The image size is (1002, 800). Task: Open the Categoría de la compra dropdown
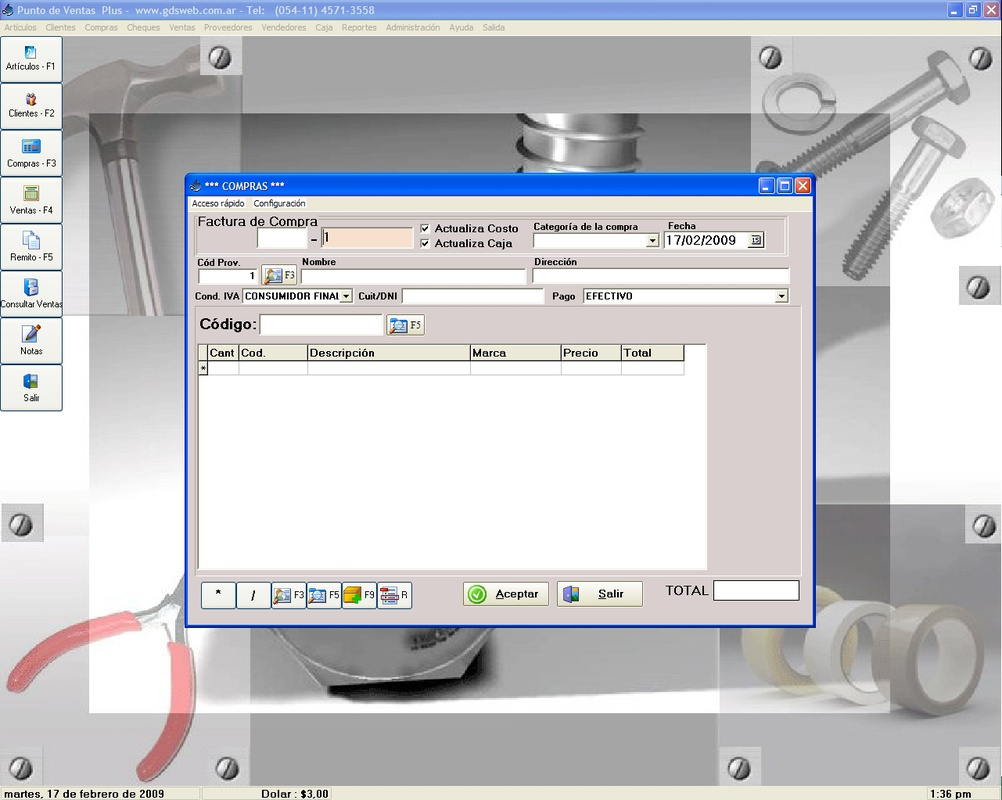[x=651, y=238]
